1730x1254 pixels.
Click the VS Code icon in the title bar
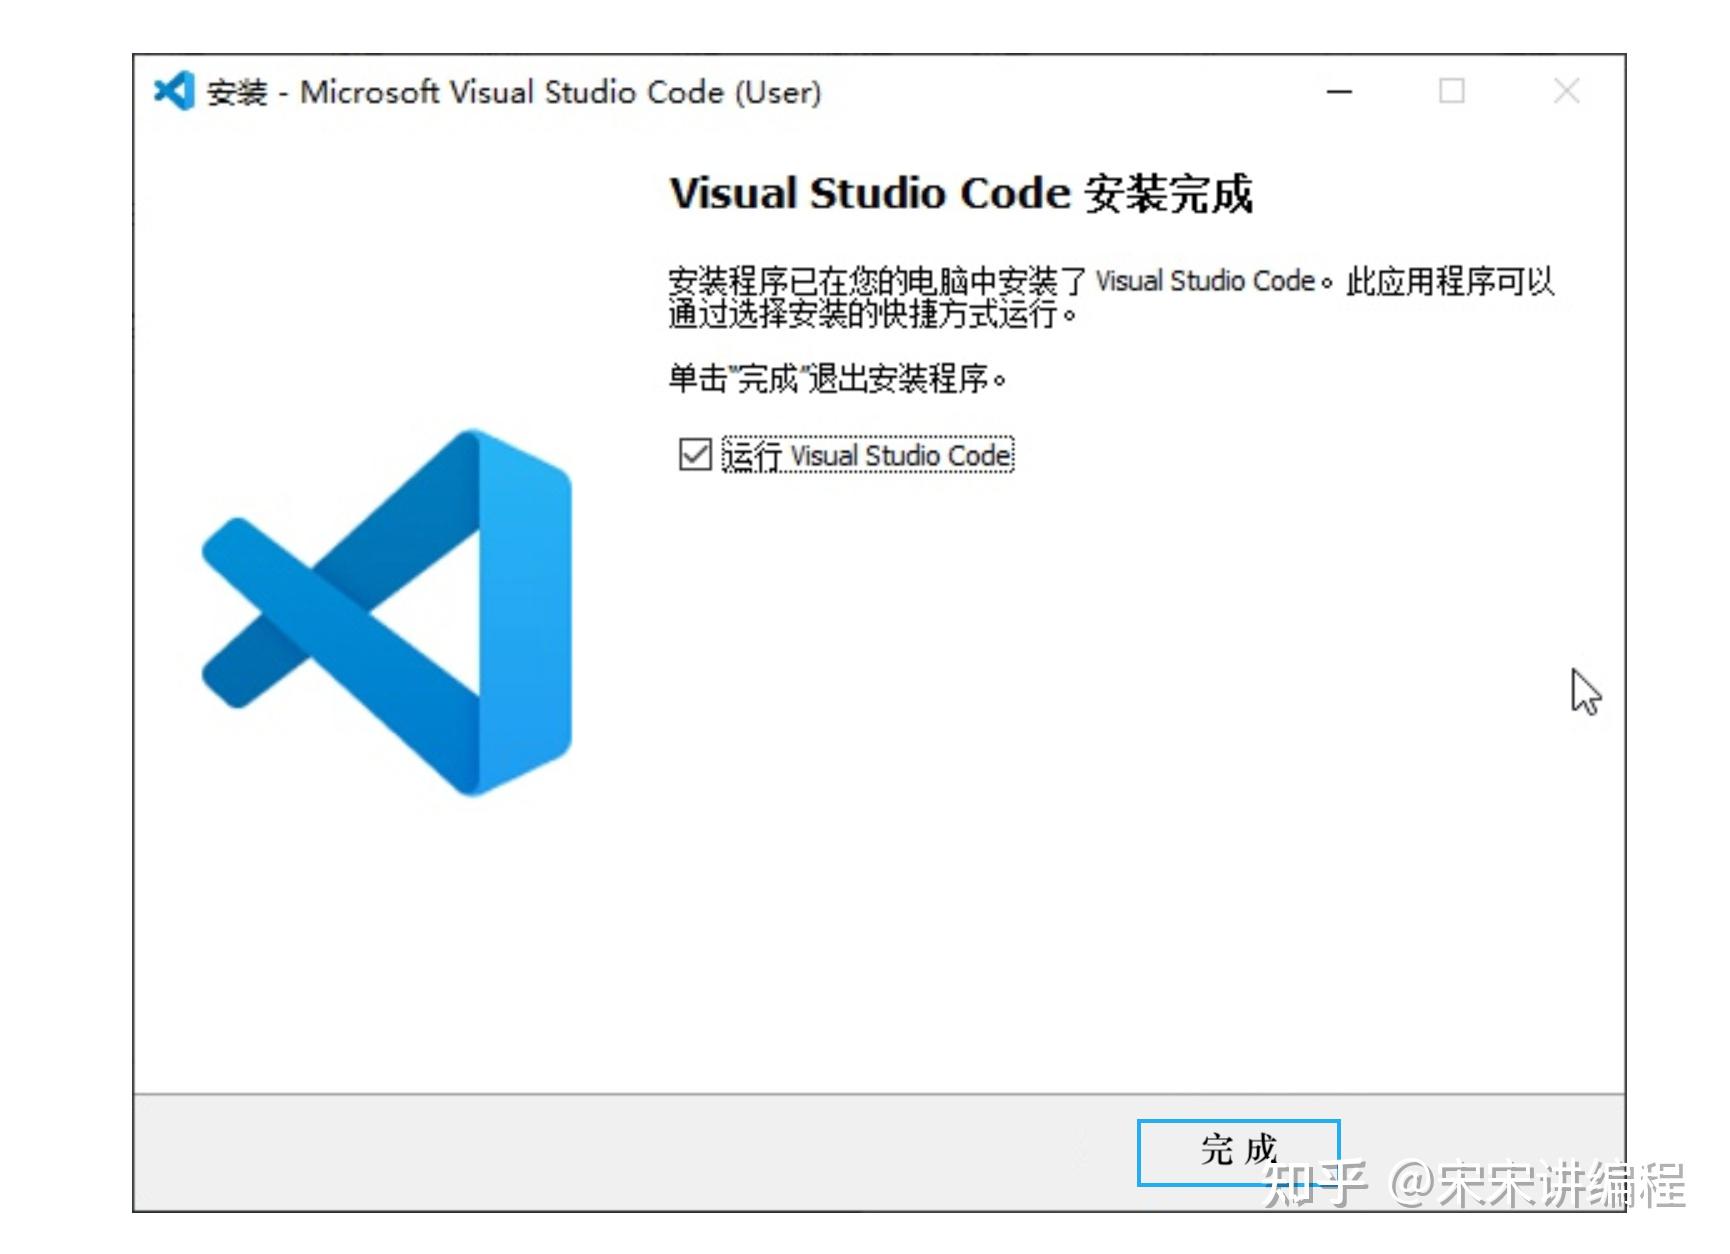[x=175, y=91]
